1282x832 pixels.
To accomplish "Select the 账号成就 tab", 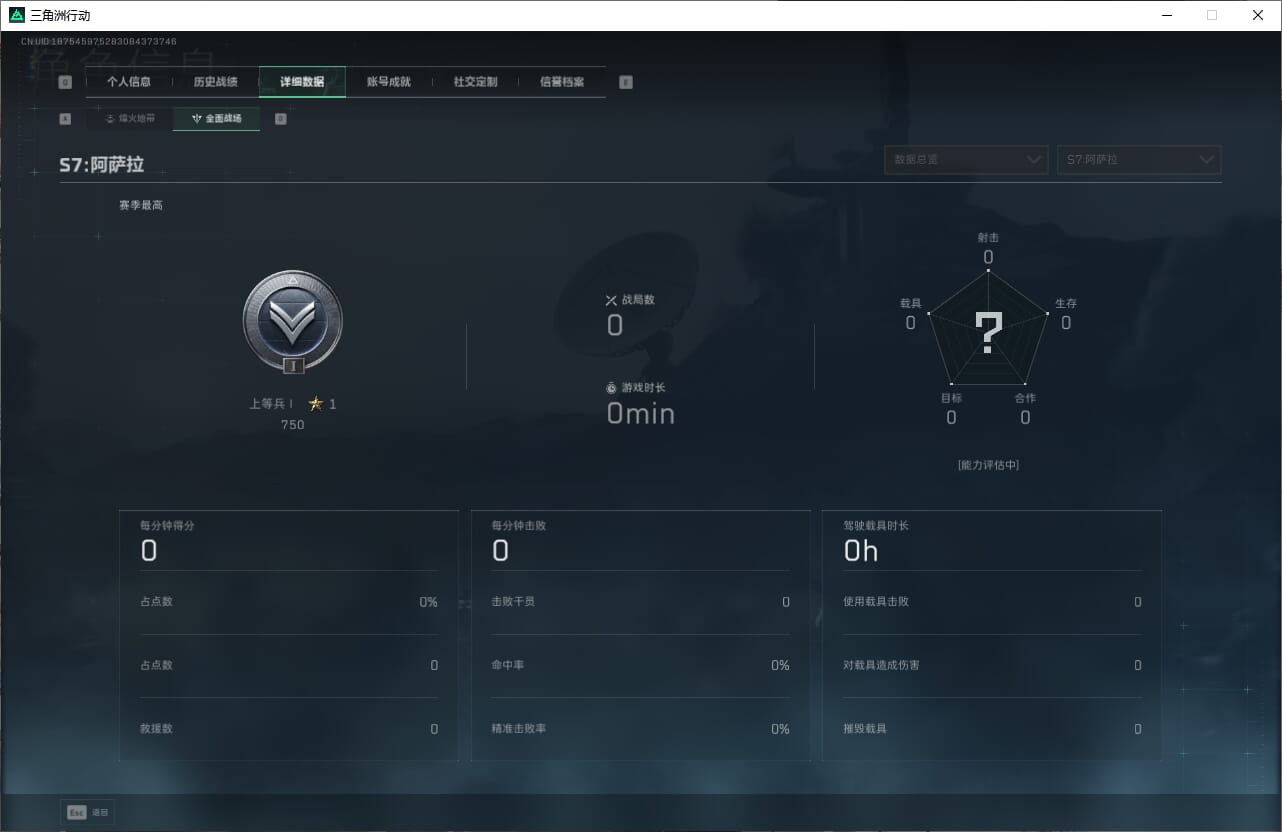I will tap(389, 82).
